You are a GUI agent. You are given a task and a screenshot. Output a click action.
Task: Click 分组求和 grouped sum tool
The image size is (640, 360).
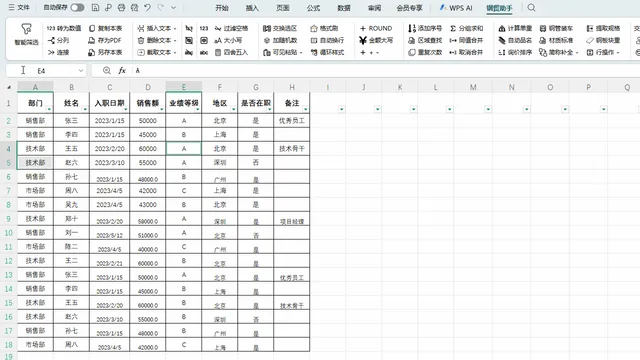[x=466, y=28]
